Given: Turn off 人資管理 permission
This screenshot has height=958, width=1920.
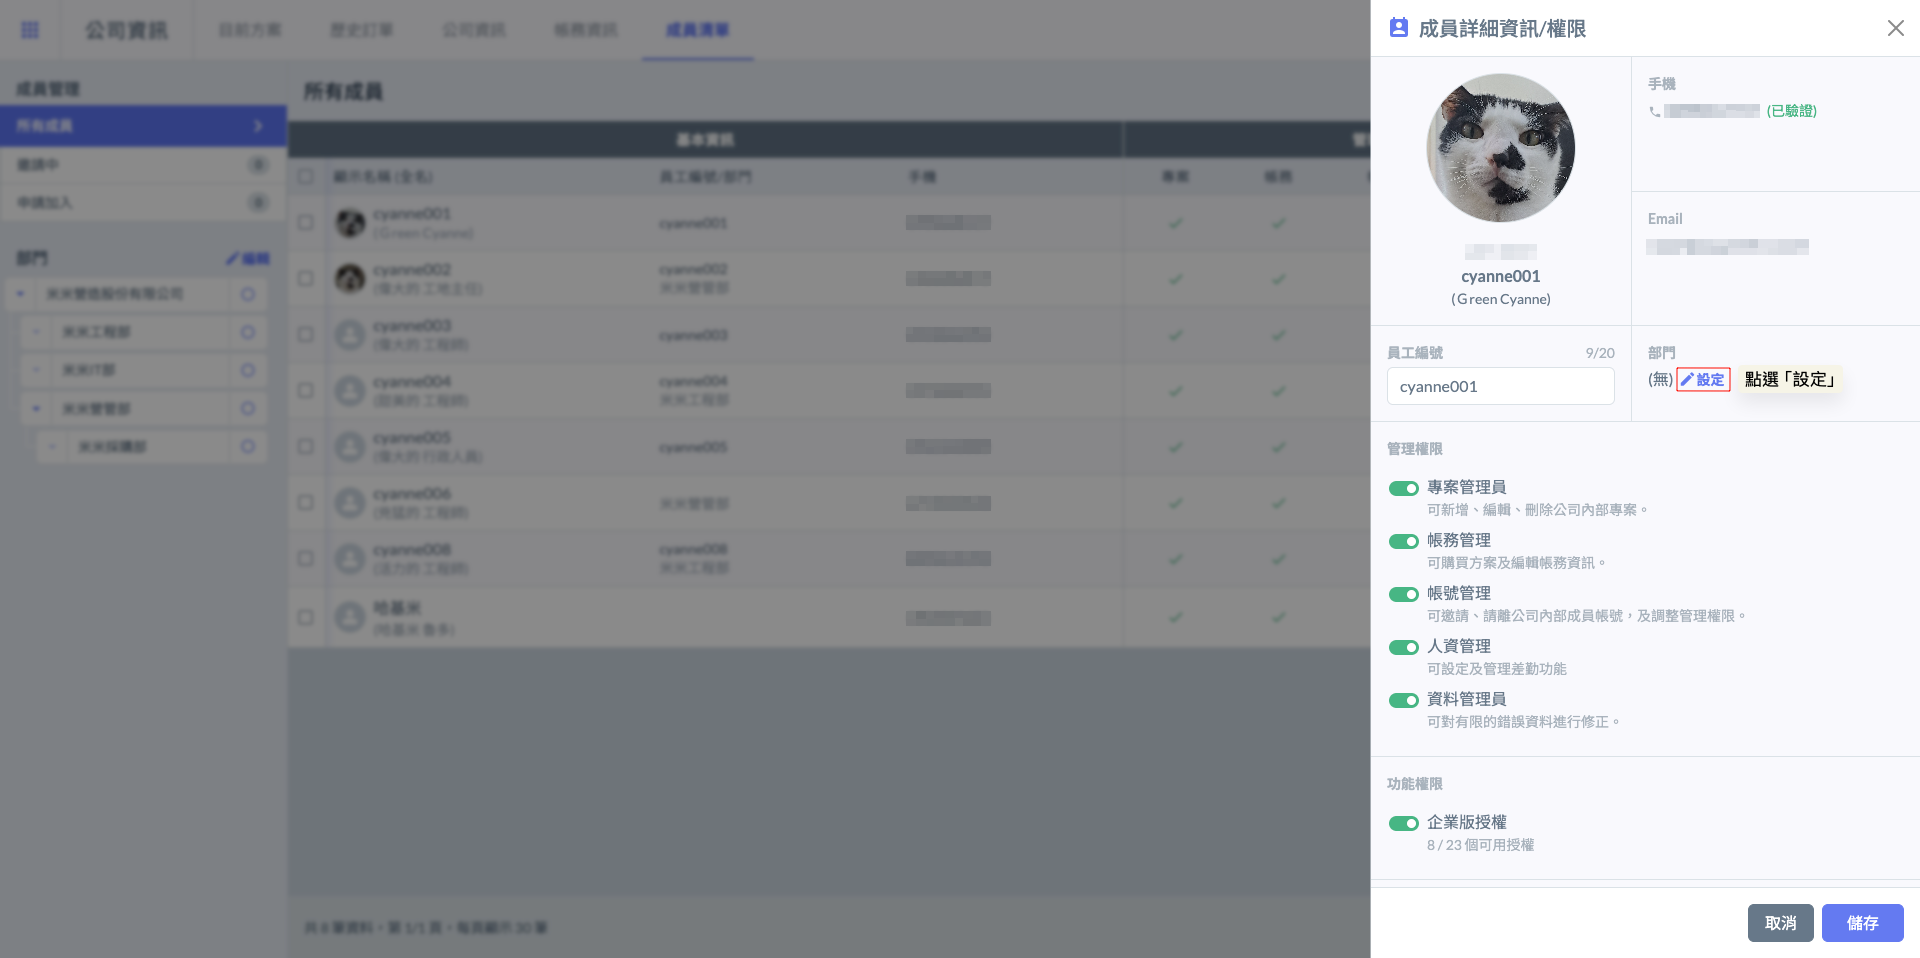Looking at the screenshot, I should (1403, 648).
